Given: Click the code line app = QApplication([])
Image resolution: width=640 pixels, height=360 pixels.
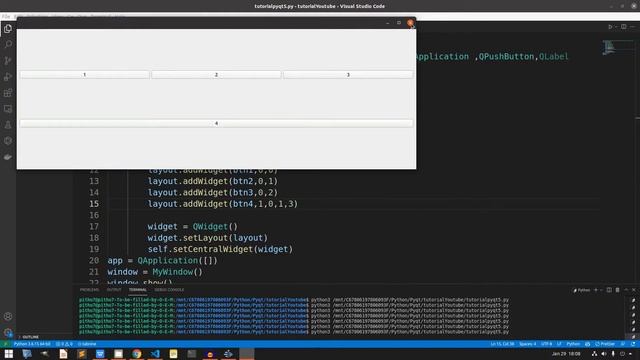Looking at the screenshot, I should (162, 260).
